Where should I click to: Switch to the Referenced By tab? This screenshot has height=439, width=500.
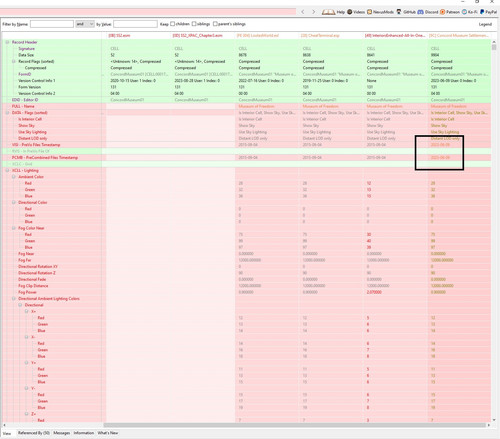tap(34, 433)
